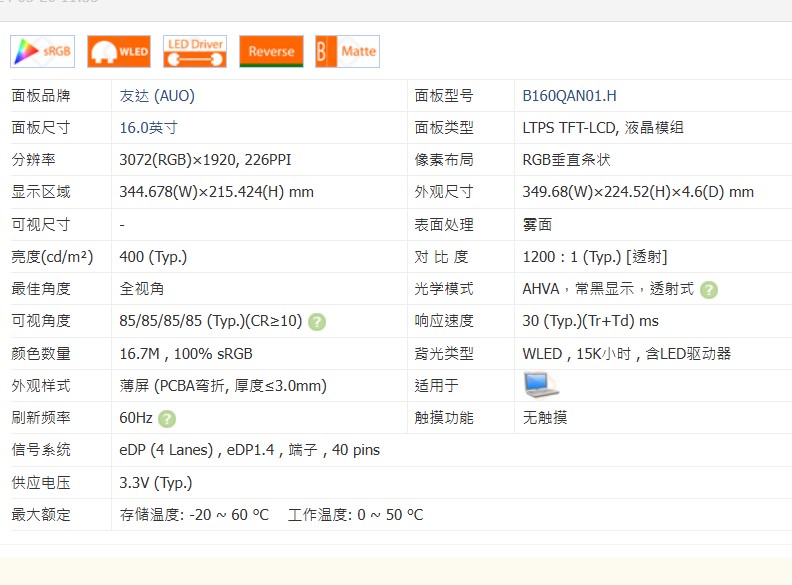Screen dimensions: 792x585
Task: Click the RGB垂直条状 pixel layout value
Action: pyautogui.click(x=566, y=160)
